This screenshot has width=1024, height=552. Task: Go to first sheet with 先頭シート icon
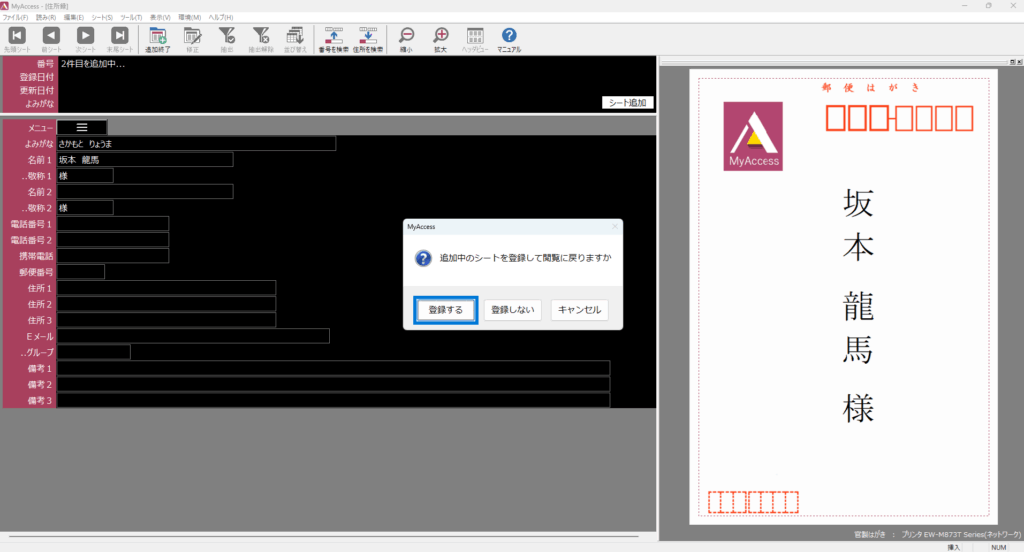(x=17, y=37)
